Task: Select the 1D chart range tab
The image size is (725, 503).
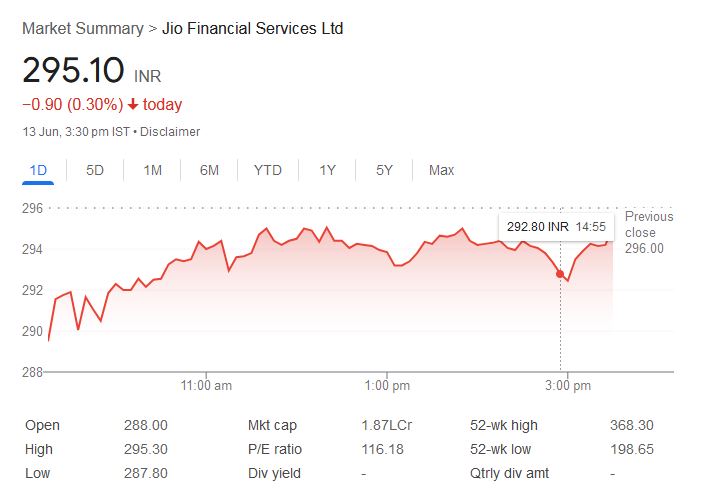Action: 38,170
